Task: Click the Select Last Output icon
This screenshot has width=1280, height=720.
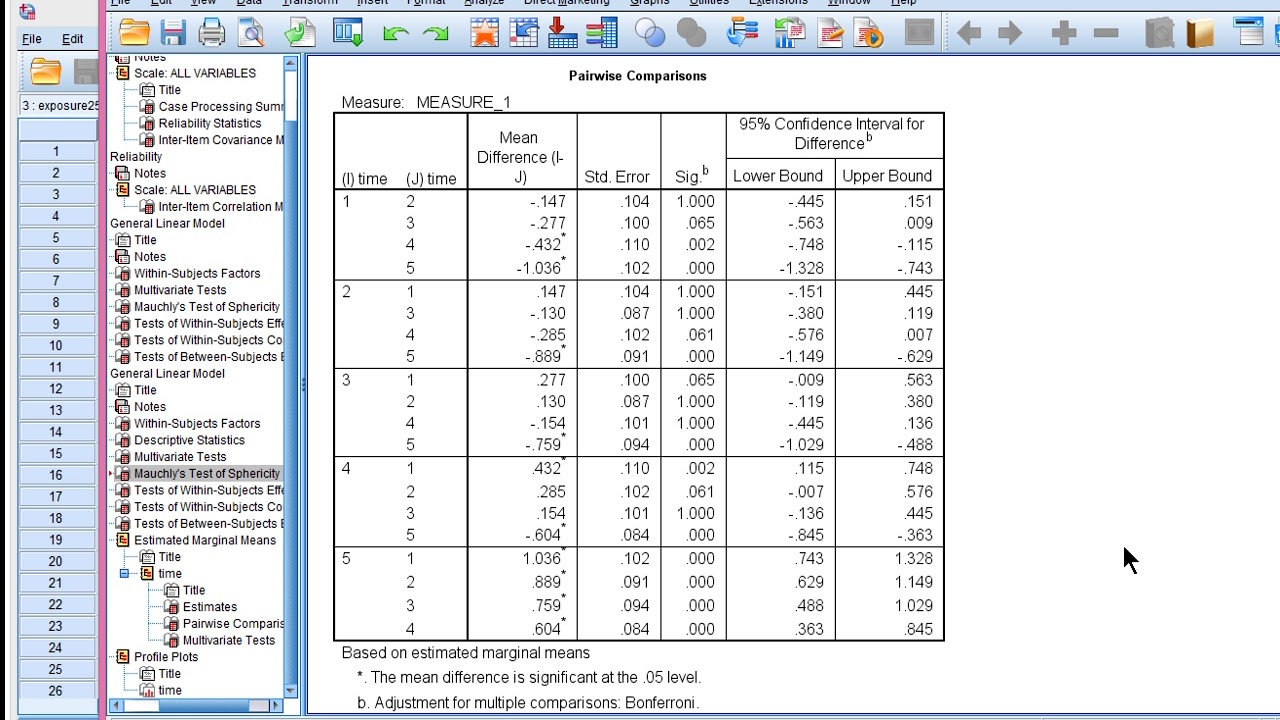Action: (x=742, y=33)
